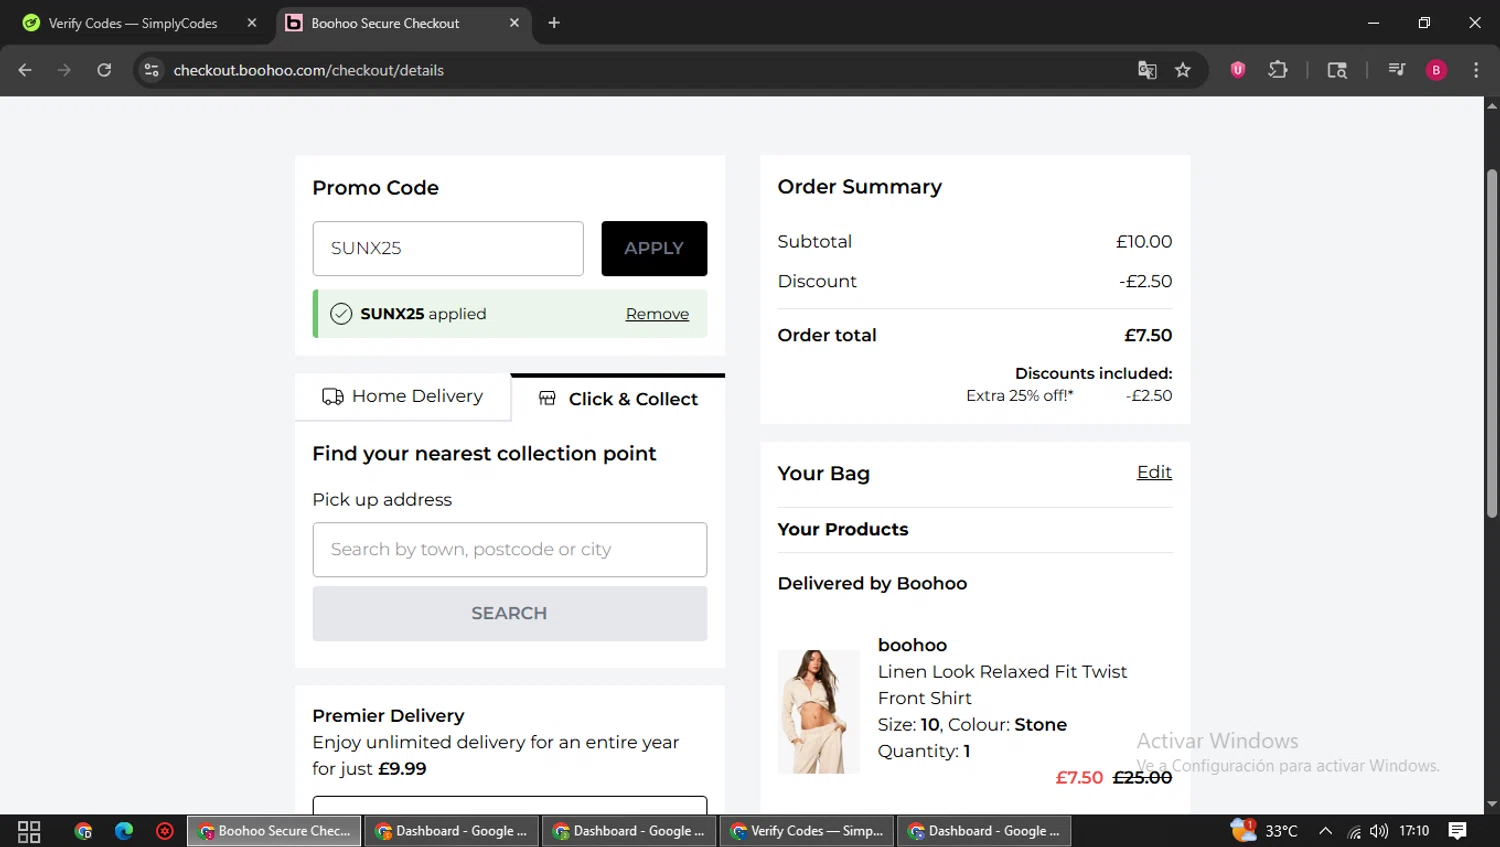The height and width of the screenshot is (847, 1500).
Task: Open site information icon in address bar
Action: (x=151, y=70)
